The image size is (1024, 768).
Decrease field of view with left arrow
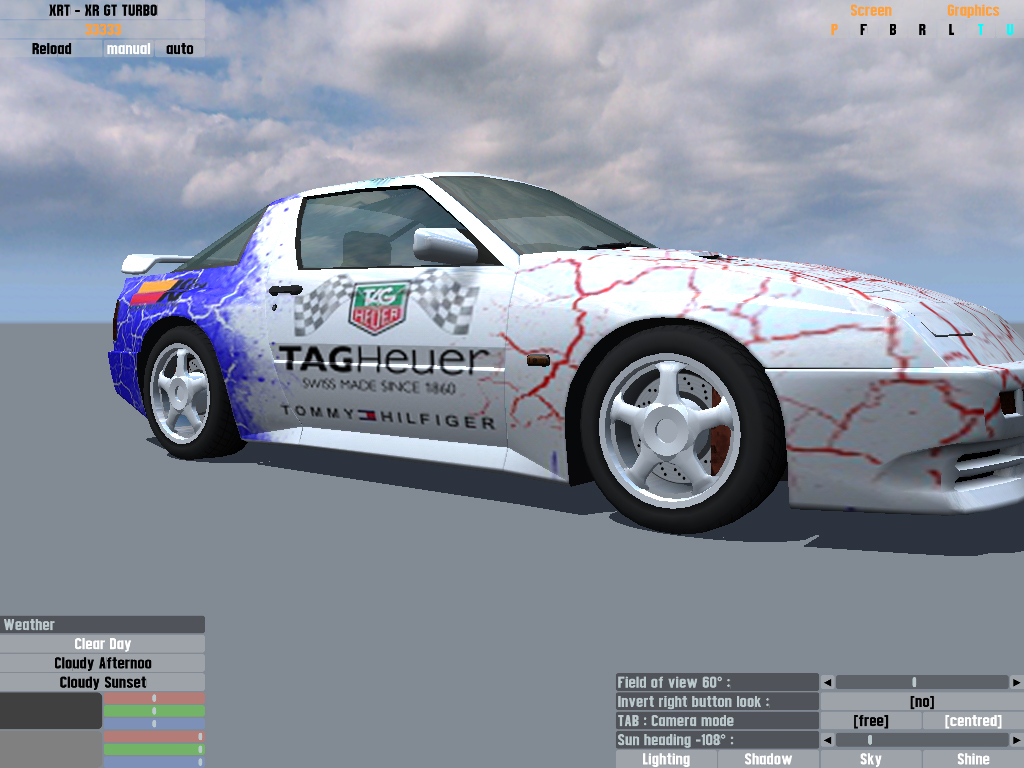(x=827, y=682)
